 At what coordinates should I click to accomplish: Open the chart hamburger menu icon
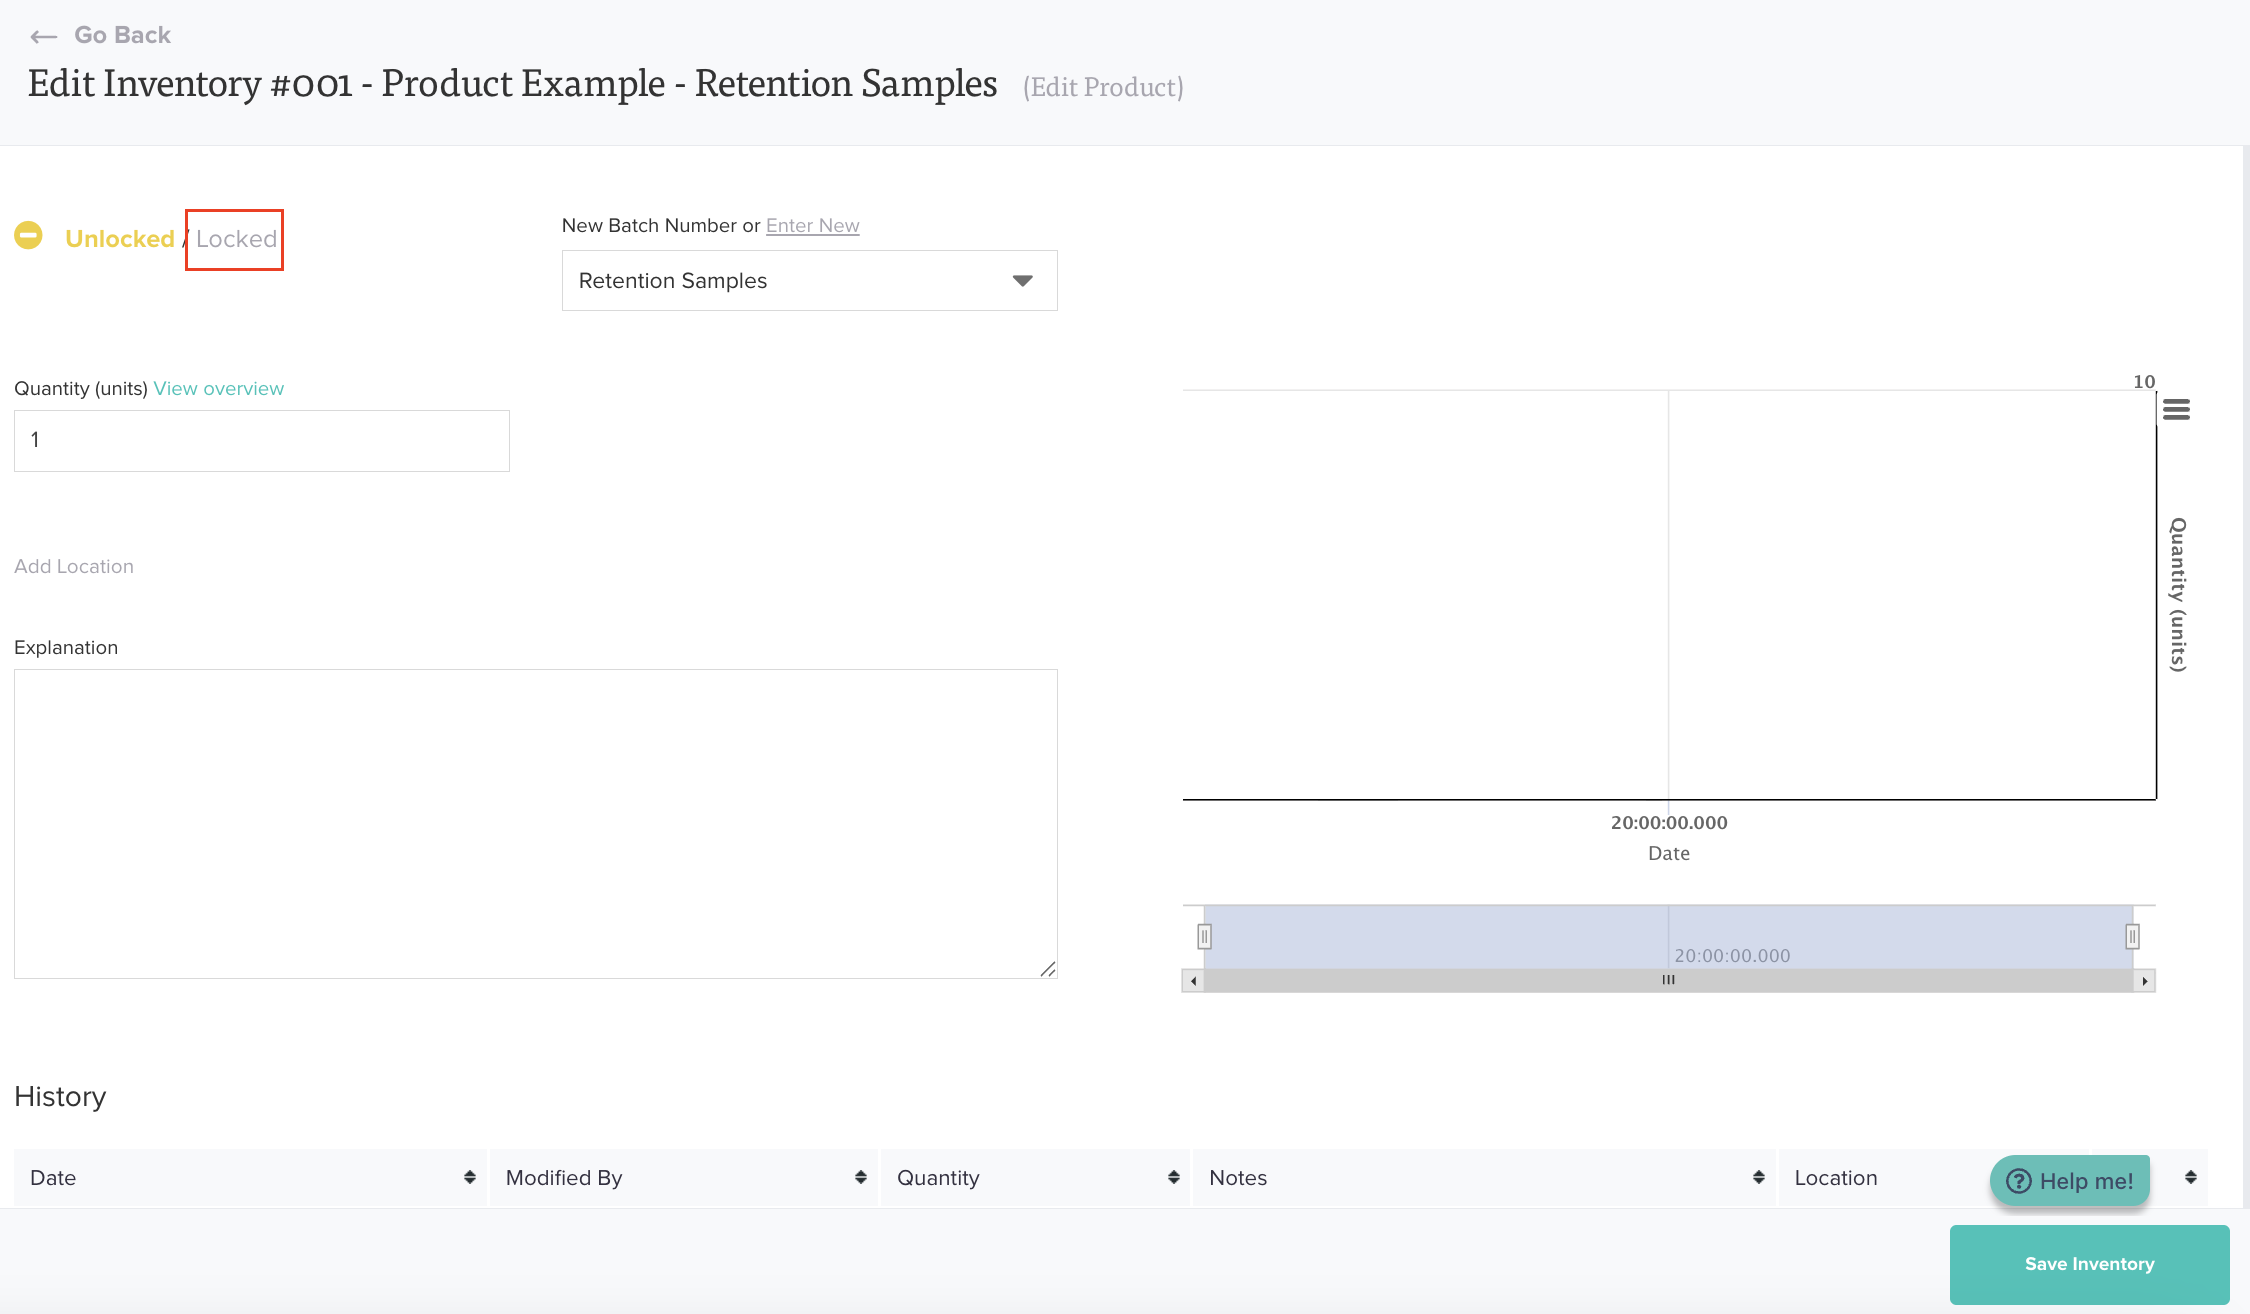(2176, 409)
